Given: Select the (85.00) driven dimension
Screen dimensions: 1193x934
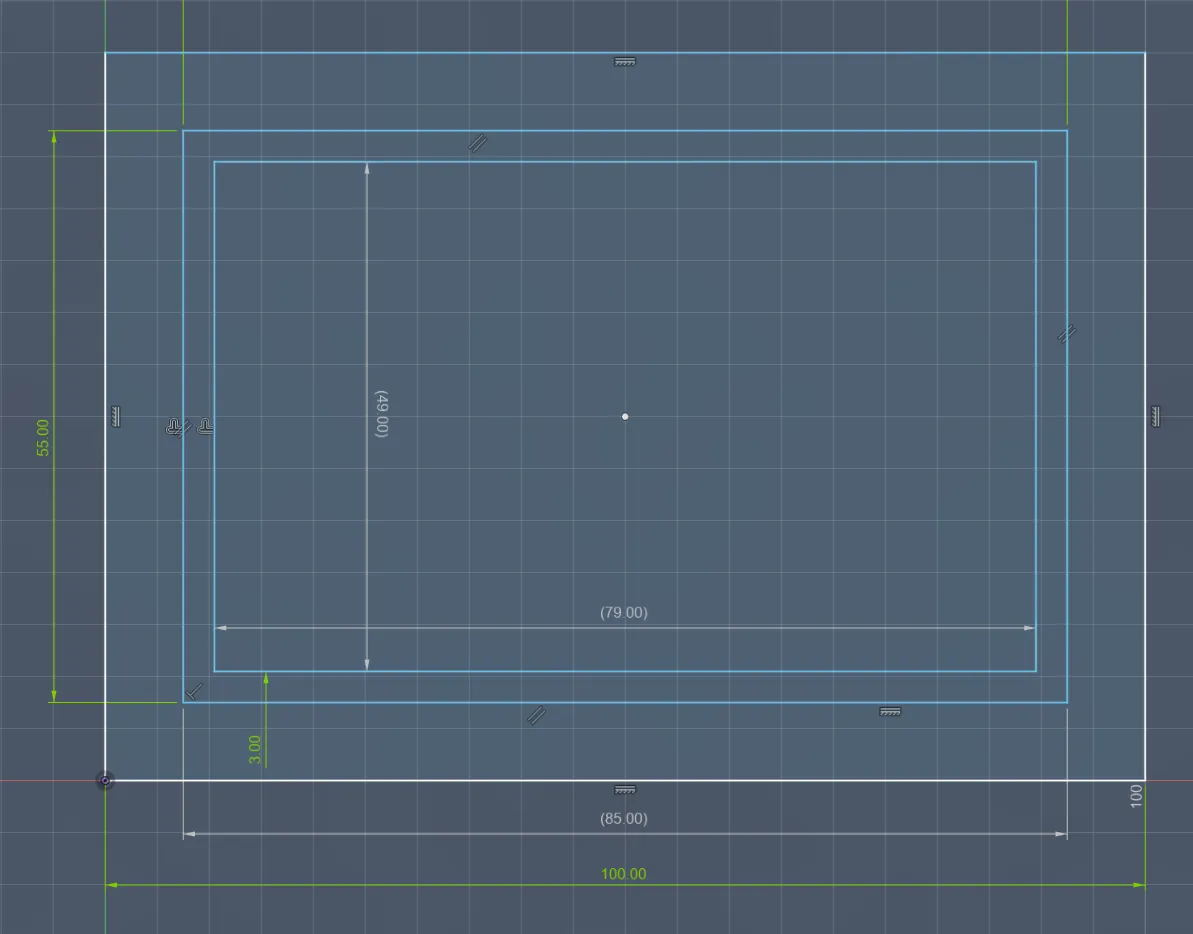Looking at the screenshot, I should click(624, 818).
